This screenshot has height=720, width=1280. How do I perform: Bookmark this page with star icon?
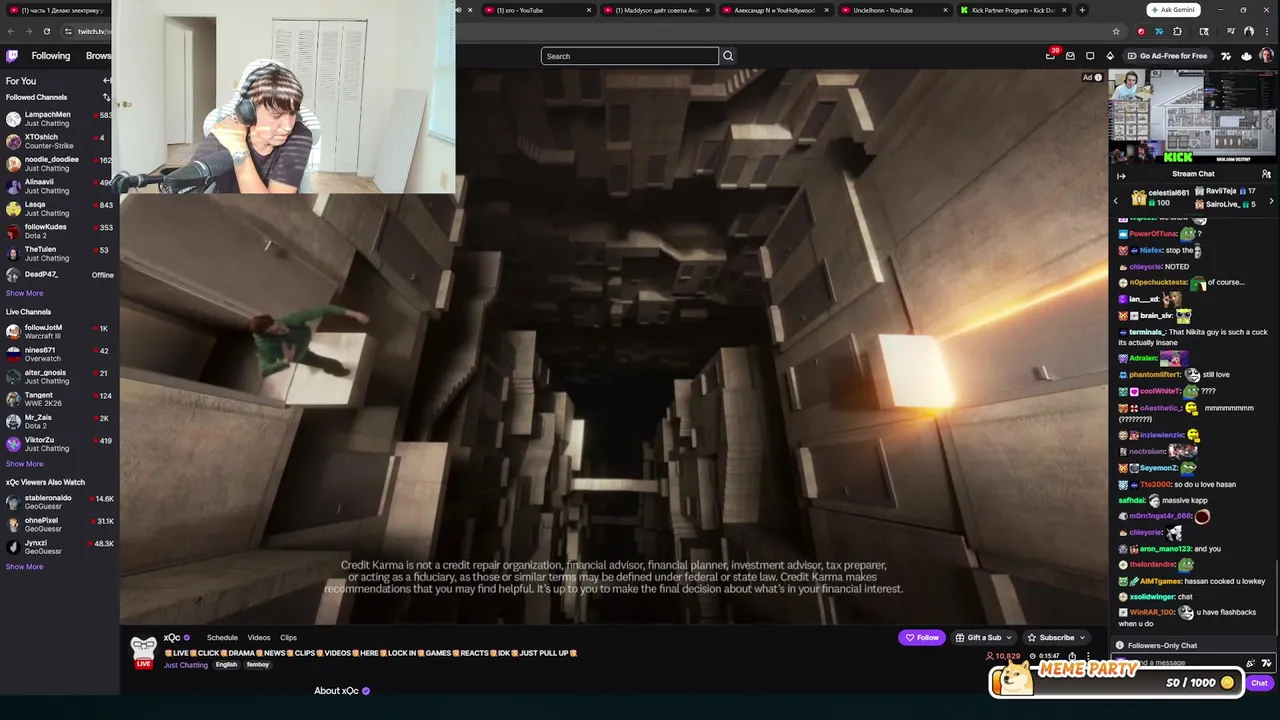1116,31
